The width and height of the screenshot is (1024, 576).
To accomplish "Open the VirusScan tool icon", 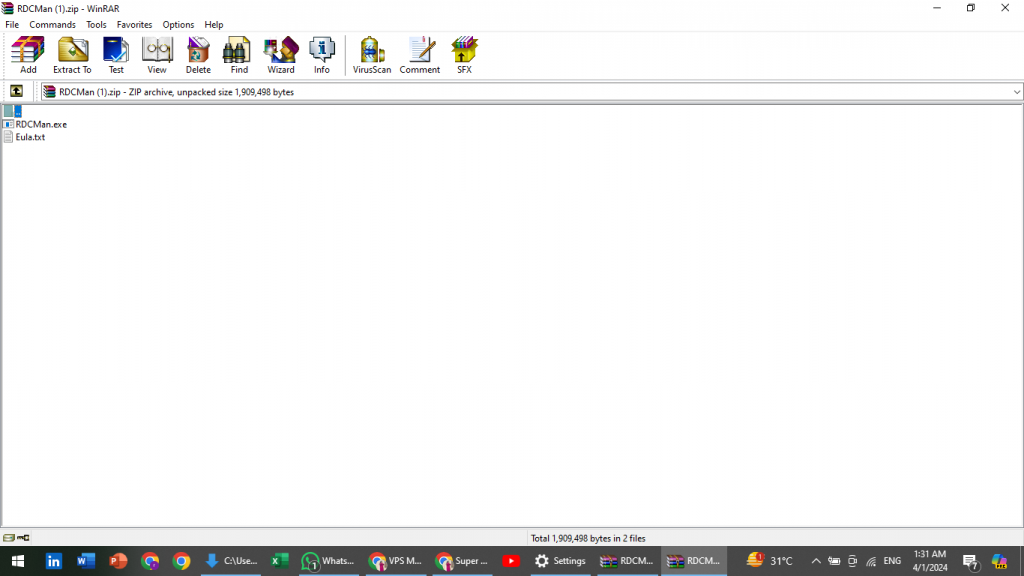I will (x=371, y=55).
